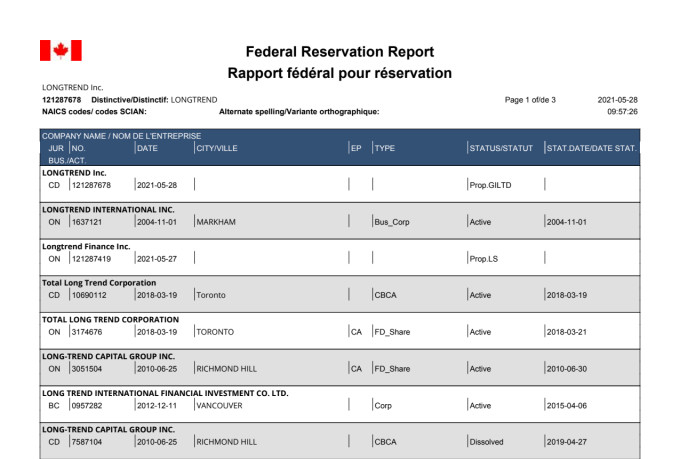Screen dimensions: 680x459
Task: Click the Page 1 of/de 3 indicator
Action: click(x=530, y=100)
